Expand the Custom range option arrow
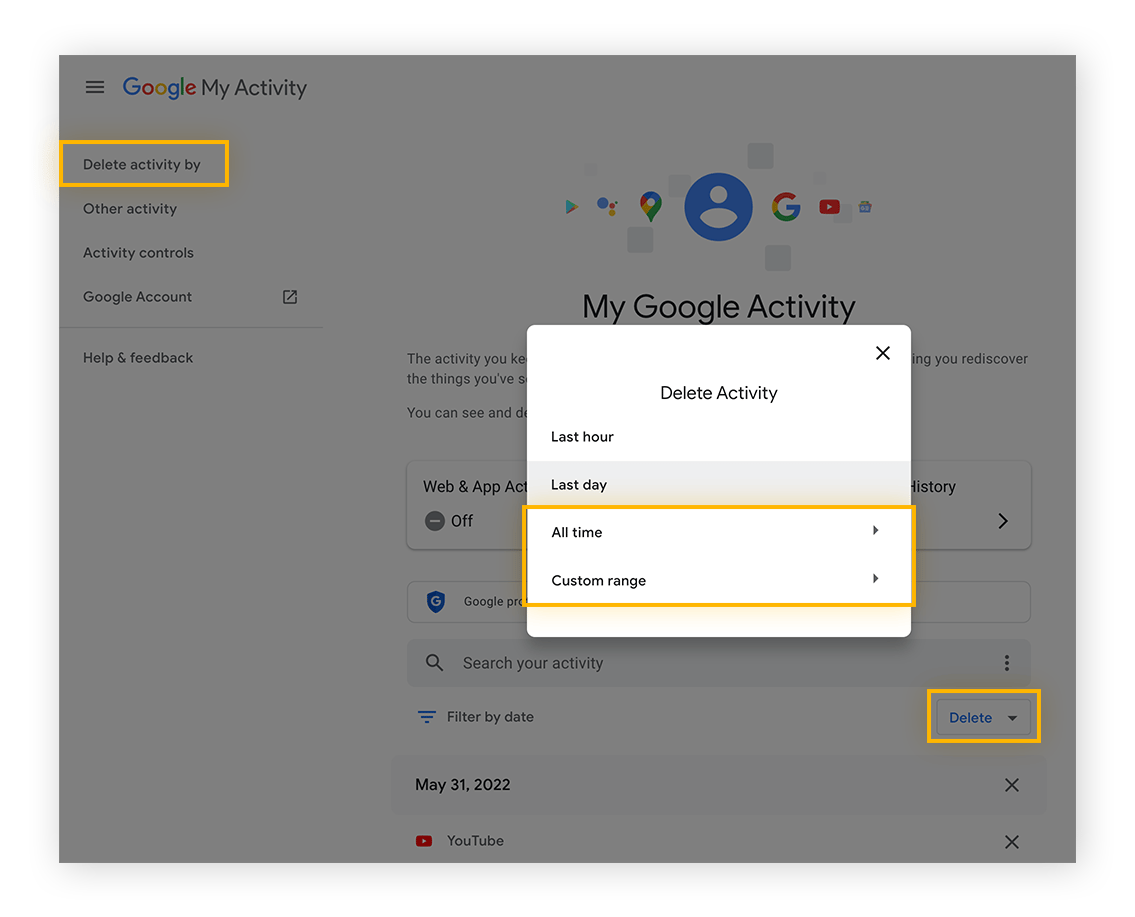 875,578
